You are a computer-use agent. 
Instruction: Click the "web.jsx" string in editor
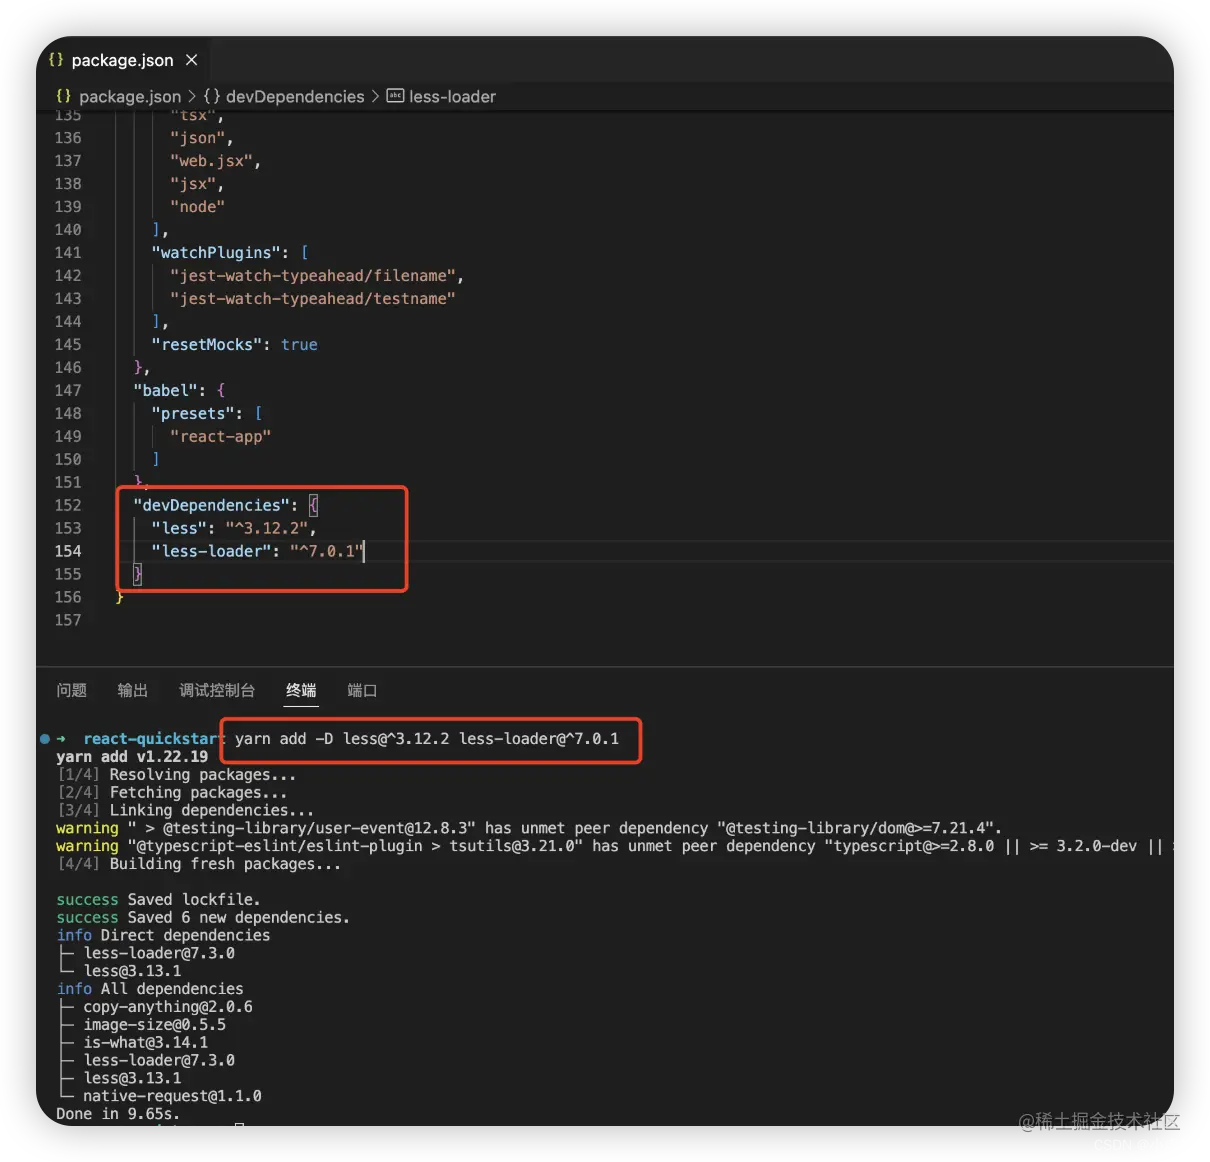[211, 160]
